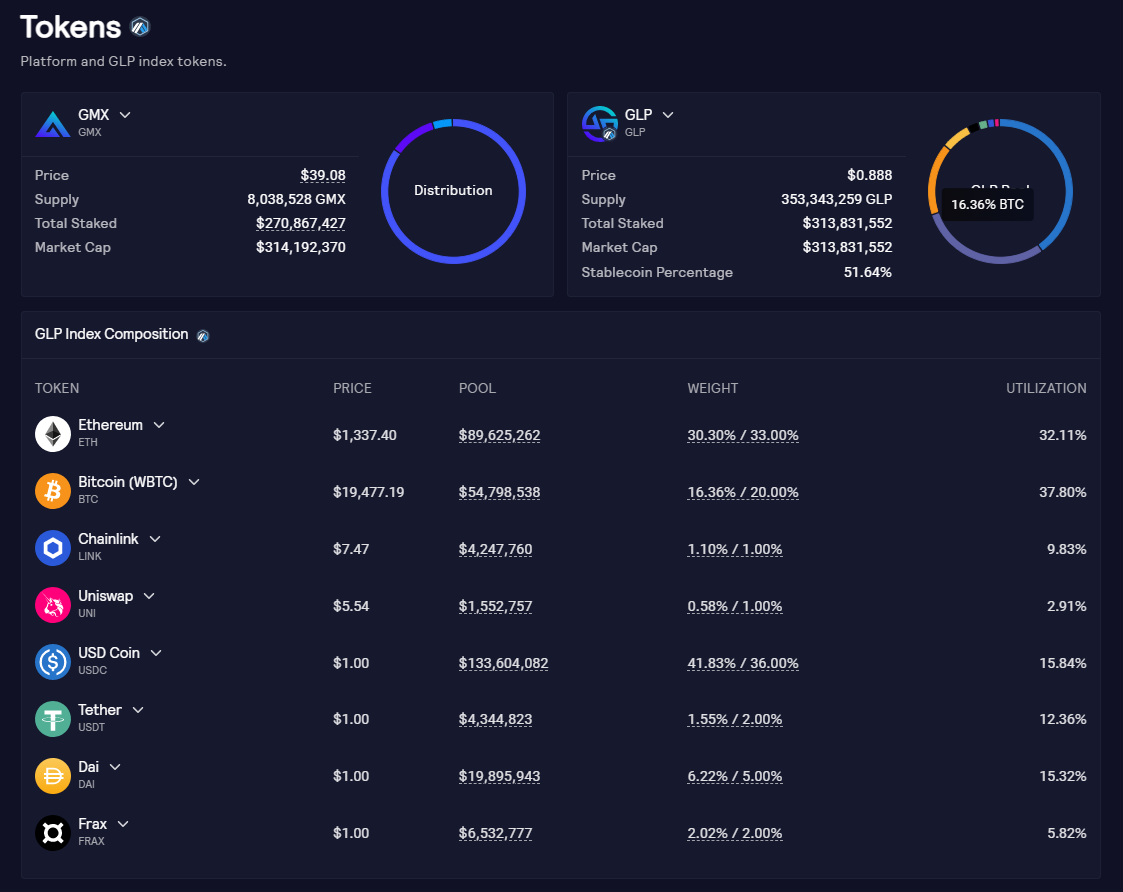Click the Dai coin icon
This screenshot has width=1123, height=892.
tap(53, 776)
